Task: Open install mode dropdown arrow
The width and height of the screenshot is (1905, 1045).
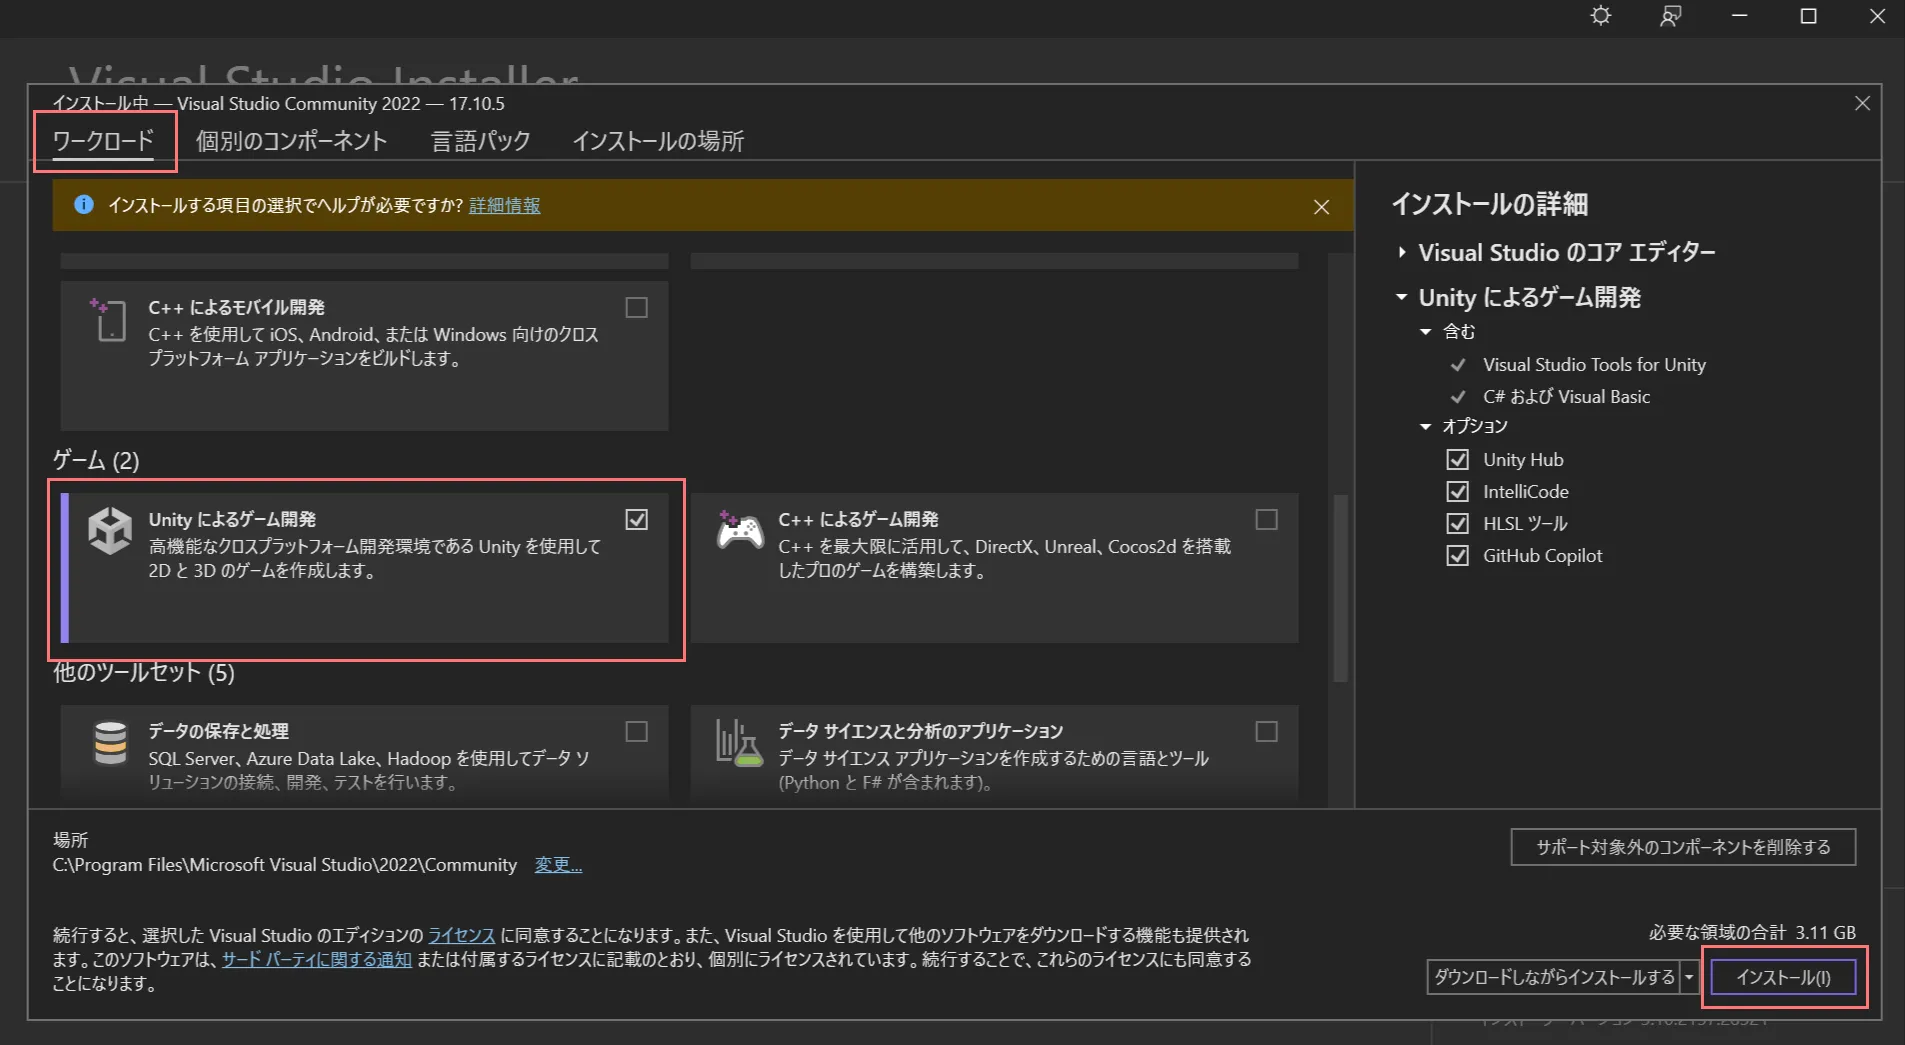Action: point(1689,977)
